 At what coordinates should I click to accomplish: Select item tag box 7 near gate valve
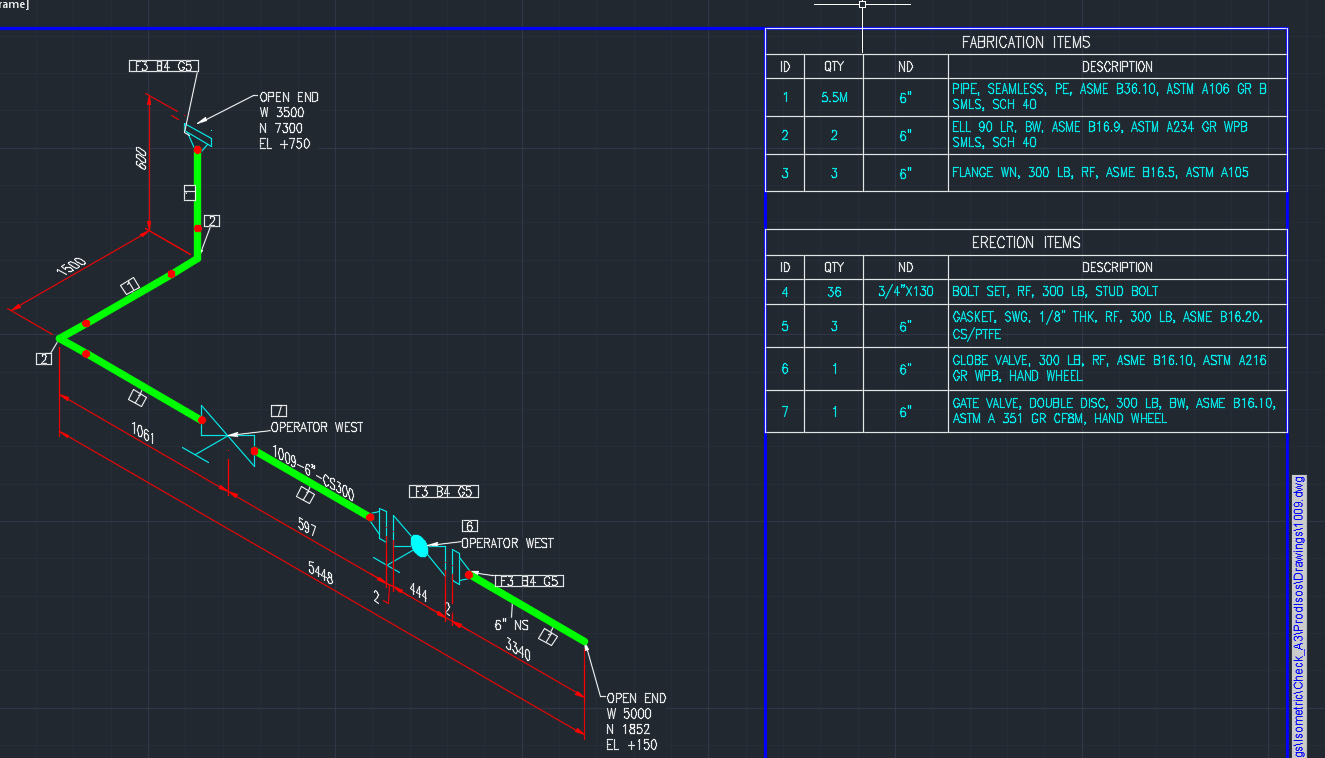pos(279,410)
